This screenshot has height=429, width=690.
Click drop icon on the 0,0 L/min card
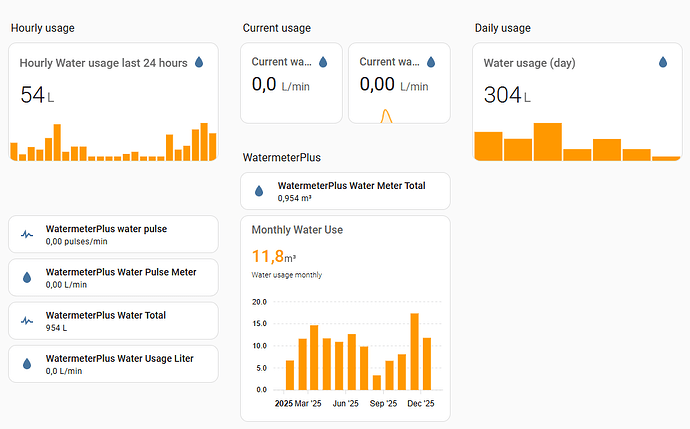pos(322,61)
